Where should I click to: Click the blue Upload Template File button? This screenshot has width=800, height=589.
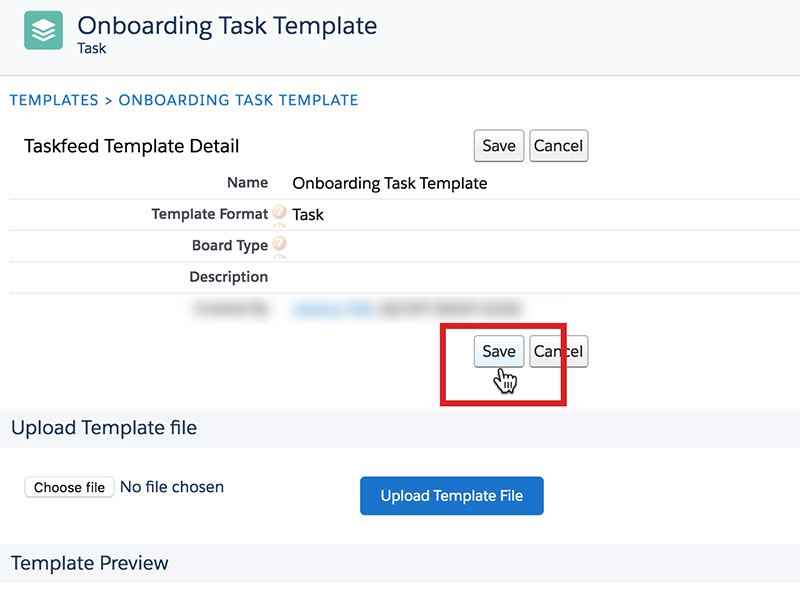coord(452,496)
